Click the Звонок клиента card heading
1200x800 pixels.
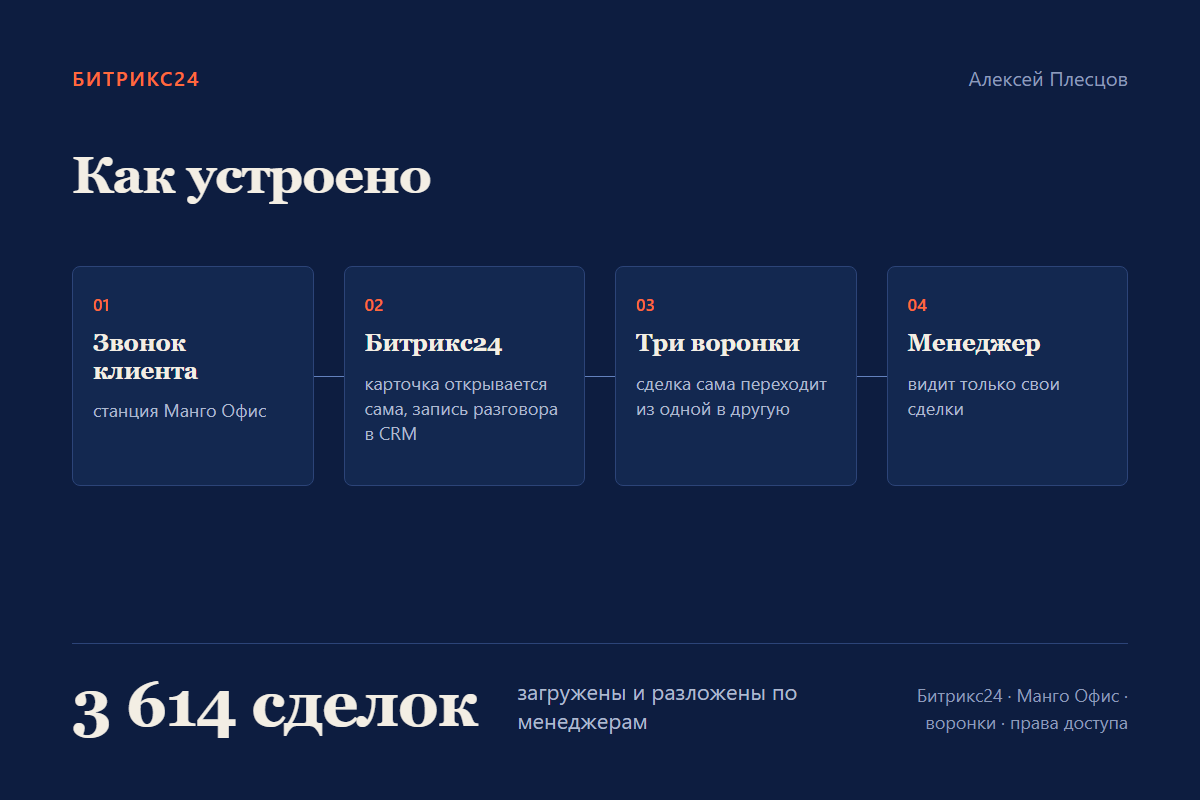[146, 357]
